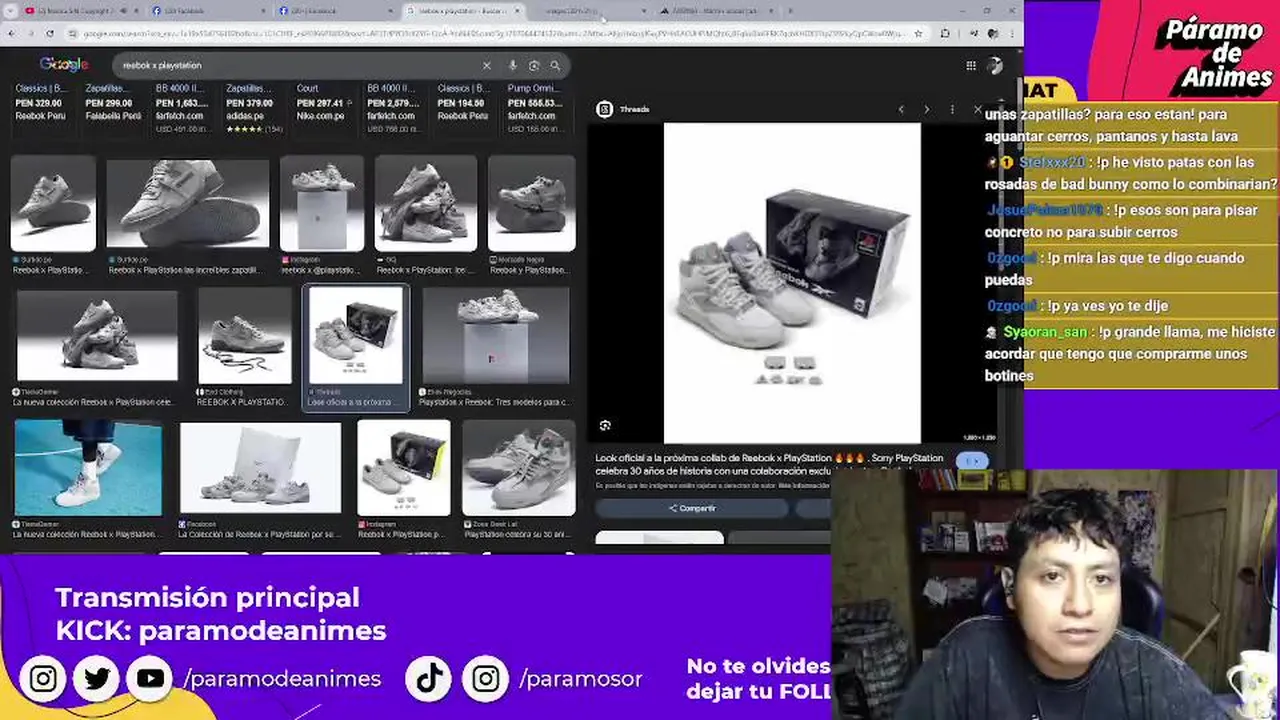1280x720 pixels.
Task: Open Google Lens camera search icon
Action: (x=534, y=66)
